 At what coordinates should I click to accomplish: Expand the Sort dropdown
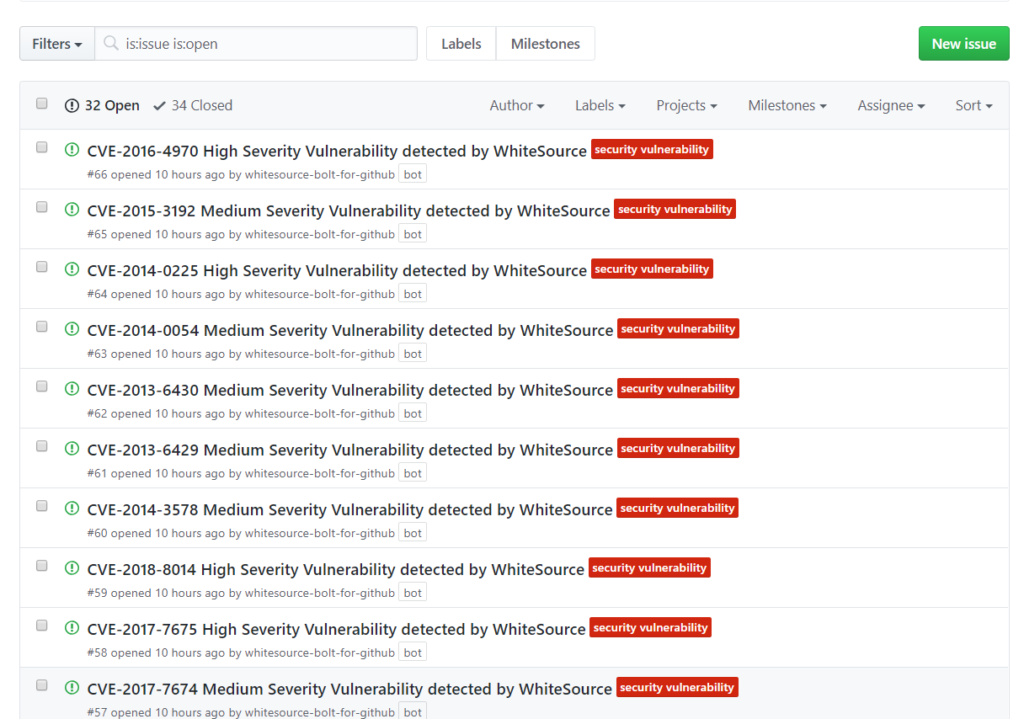[973, 104]
